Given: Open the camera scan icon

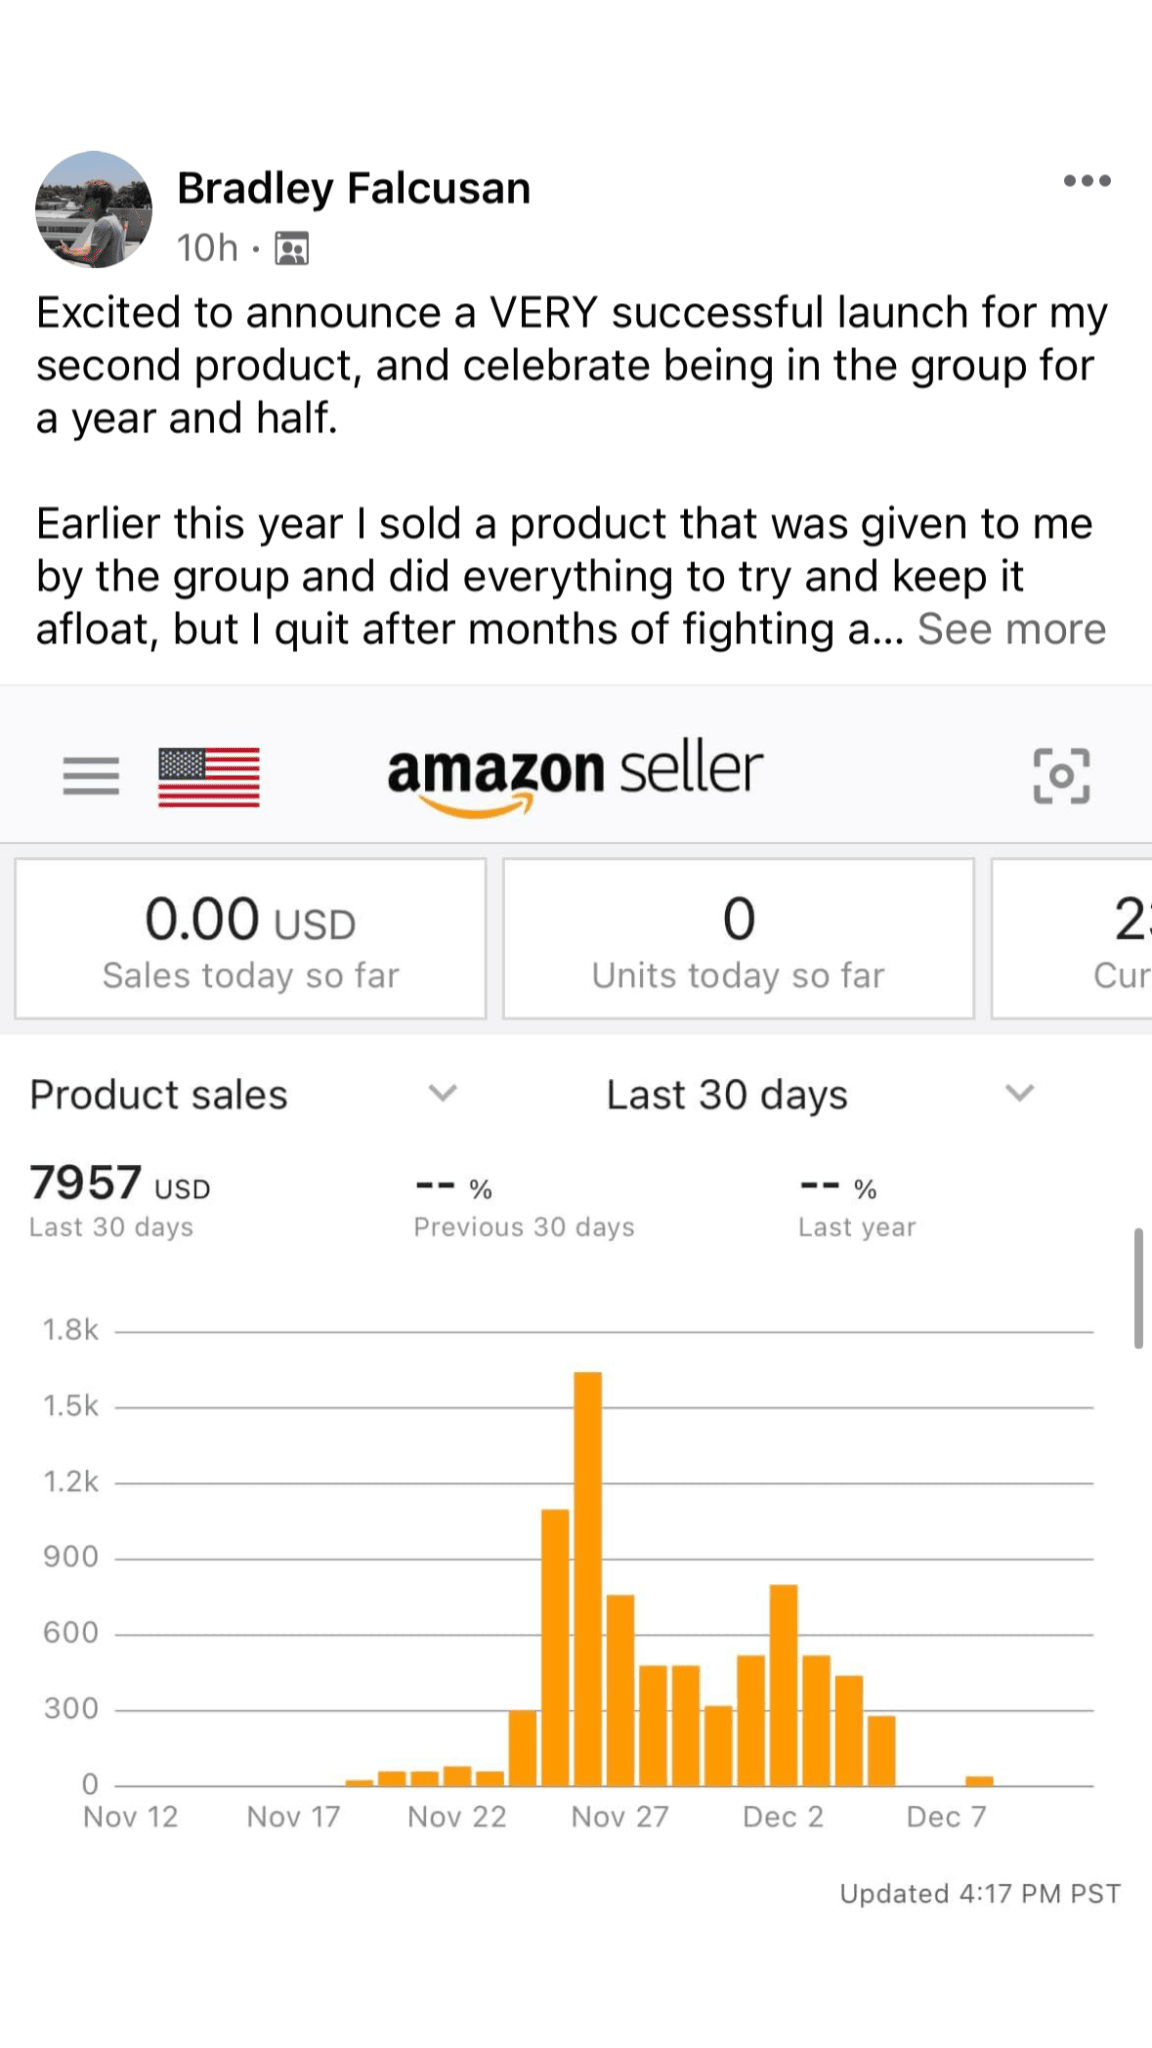Looking at the screenshot, I should (x=1061, y=776).
